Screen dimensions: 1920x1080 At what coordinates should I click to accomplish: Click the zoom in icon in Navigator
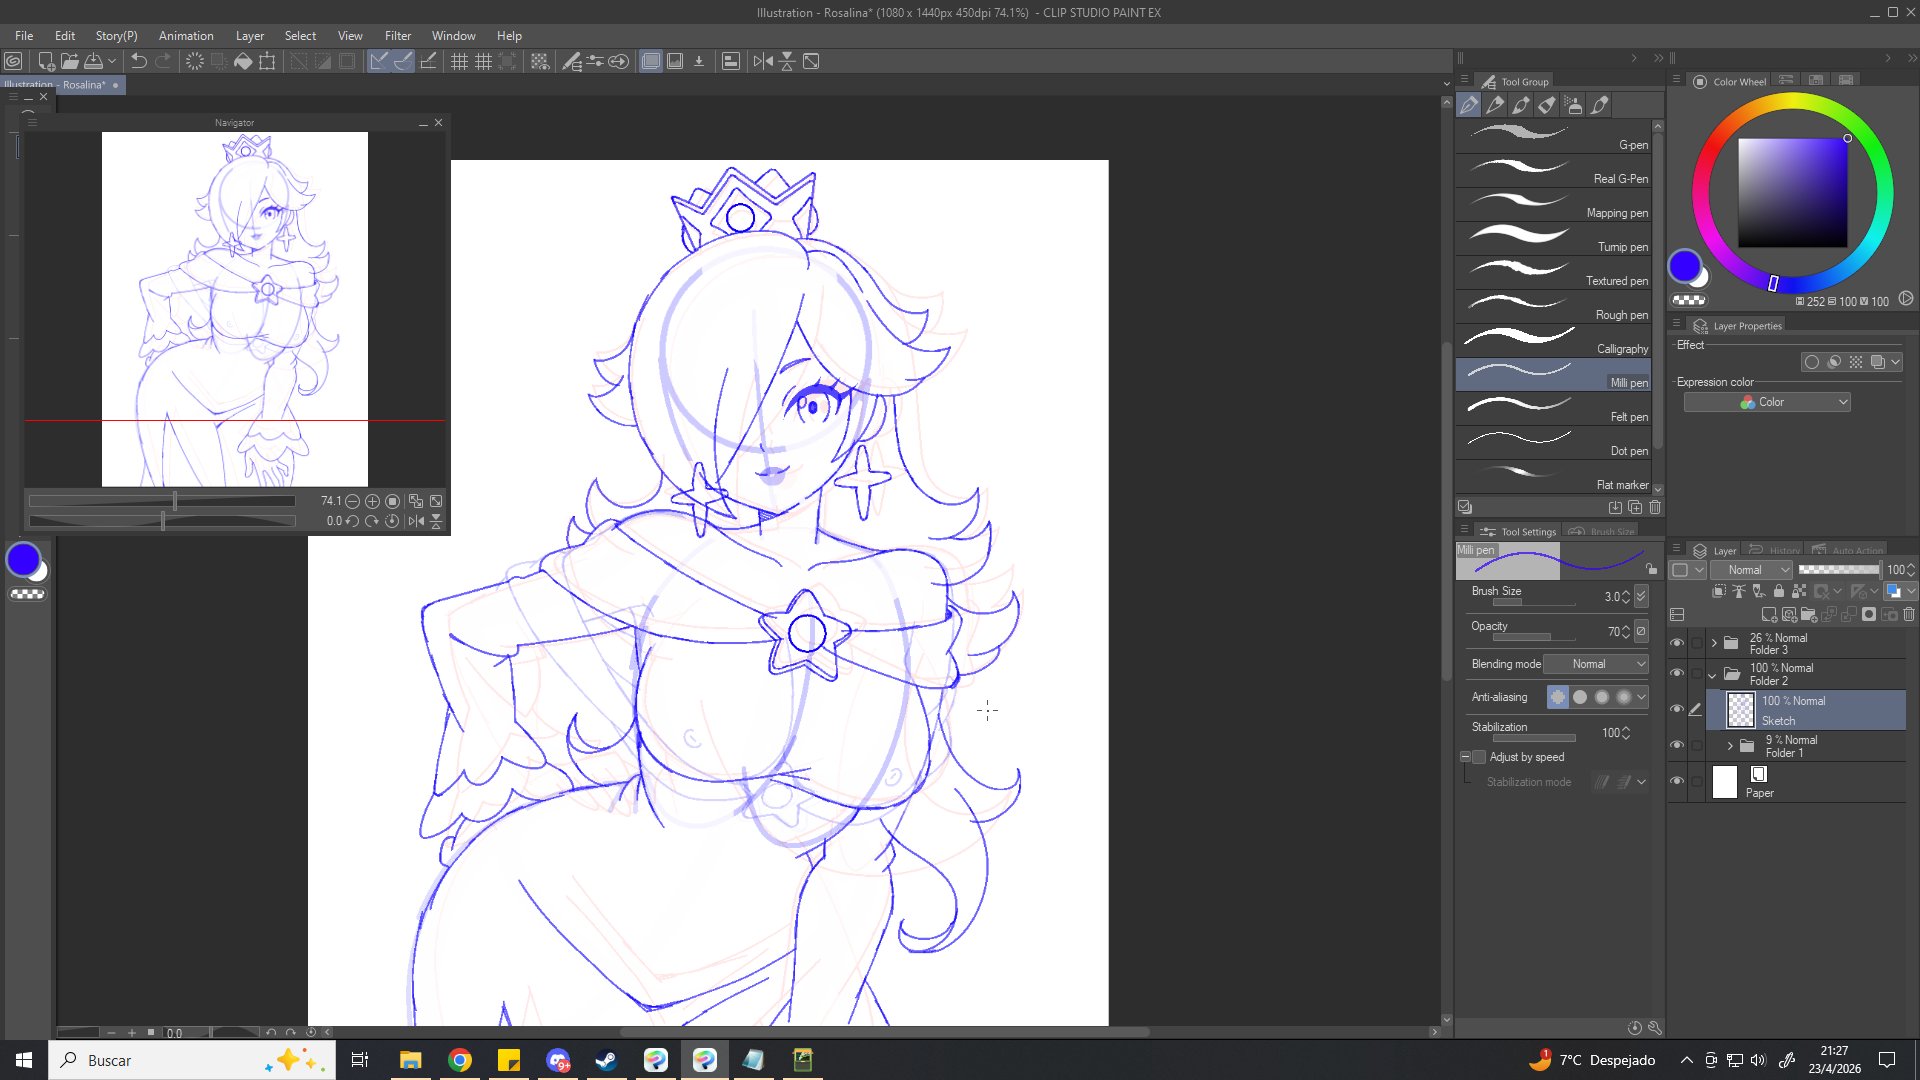[x=372, y=501]
